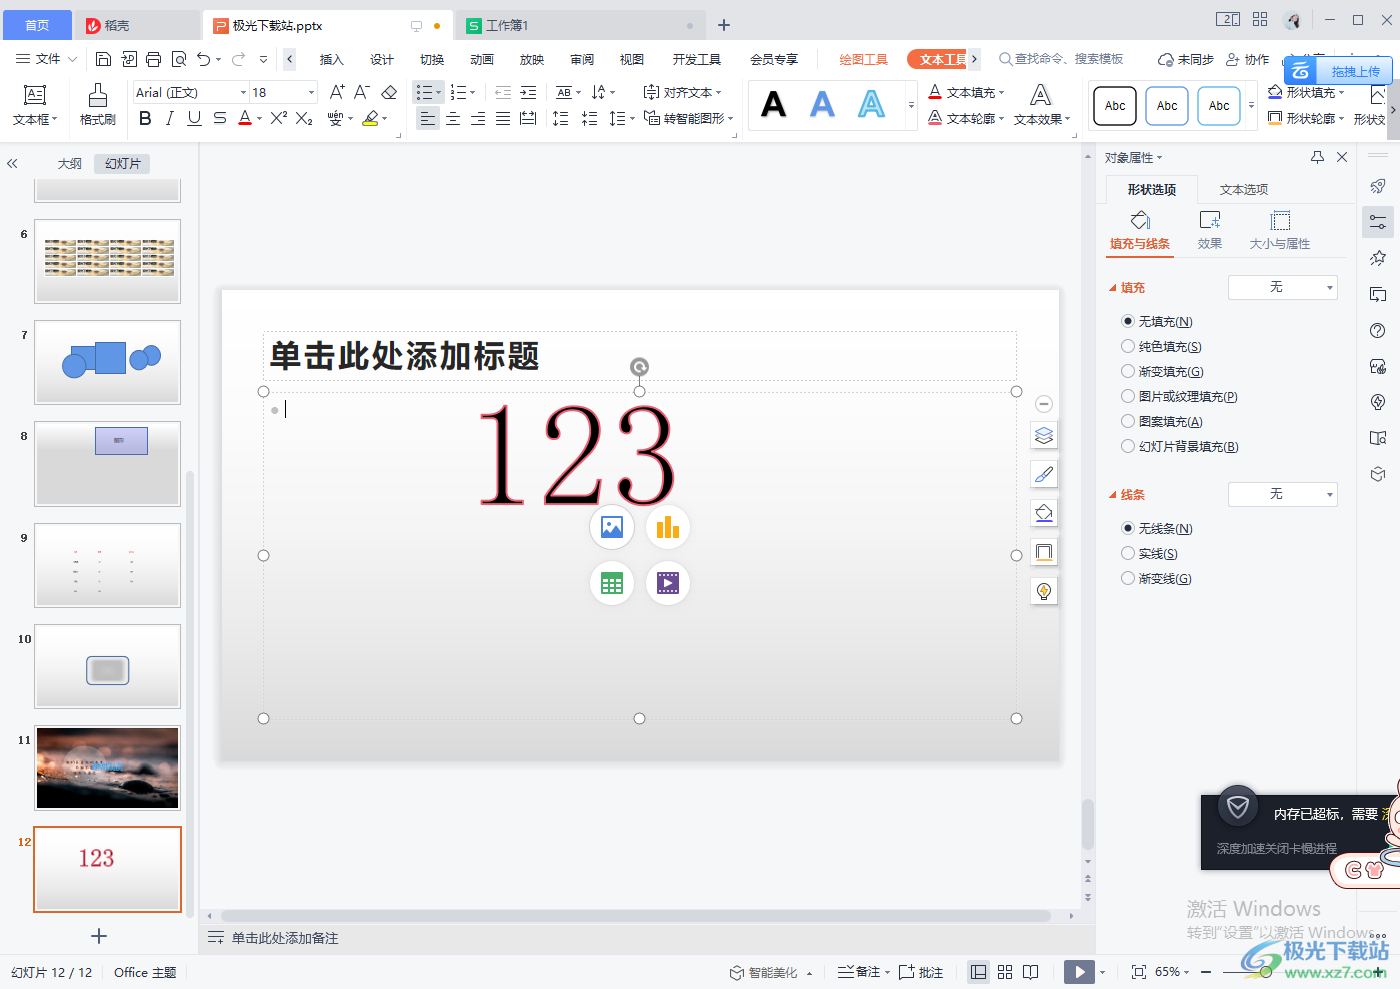Image resolution: width=1400 pixels, height=989 pixels.
Task: Apply strikethrough formatting
Action: [220, 118]
